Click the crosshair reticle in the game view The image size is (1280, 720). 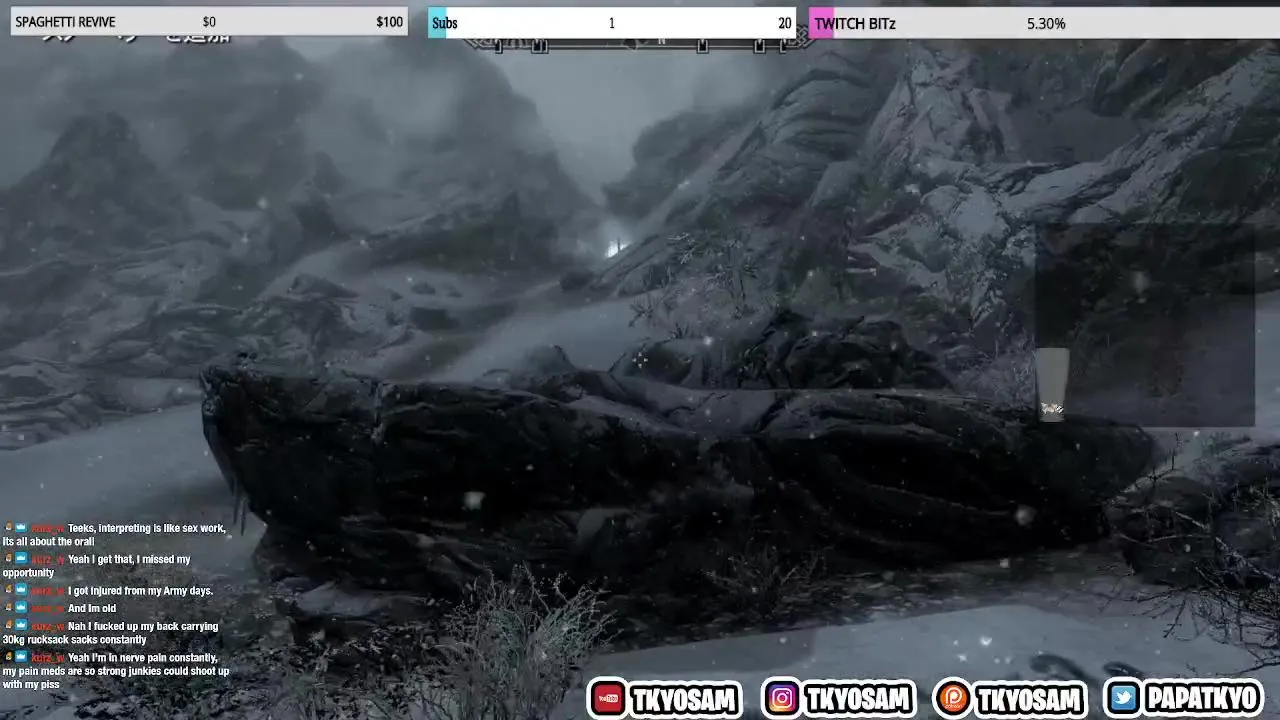pyautogui.click(x=640, y=360)
